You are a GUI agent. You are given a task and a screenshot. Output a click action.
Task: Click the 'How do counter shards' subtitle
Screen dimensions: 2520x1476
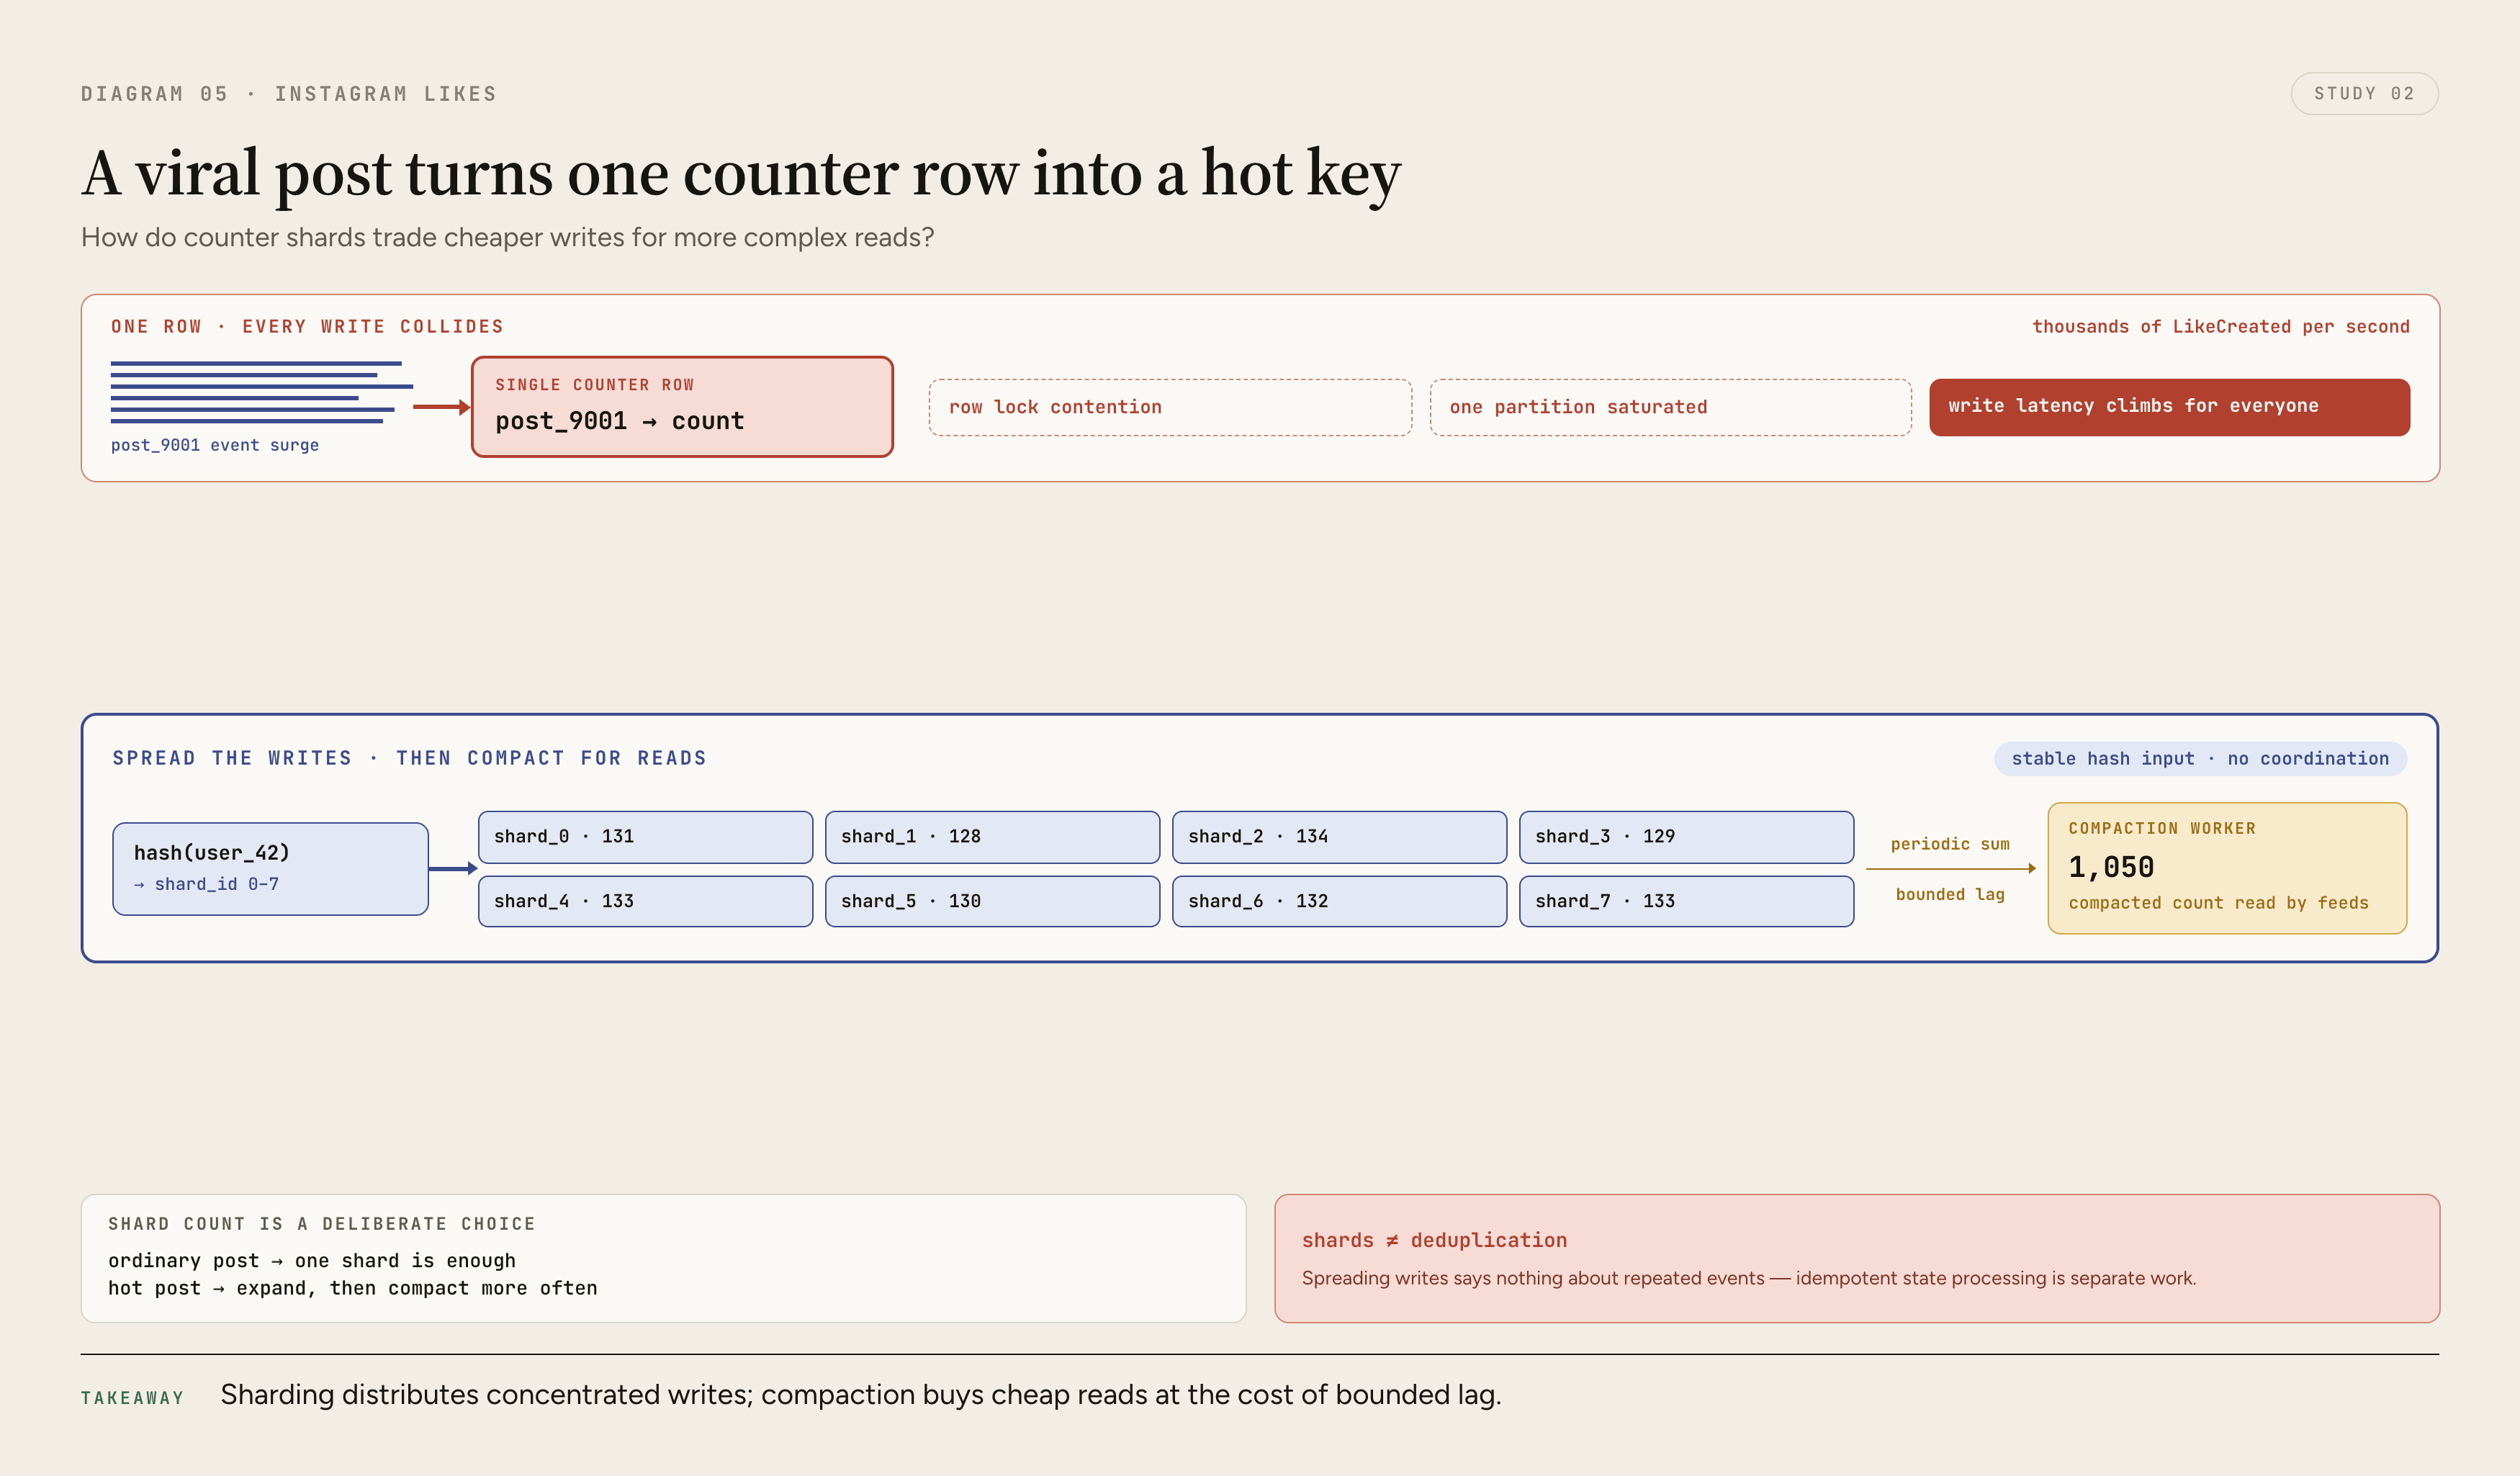[507, 237]
